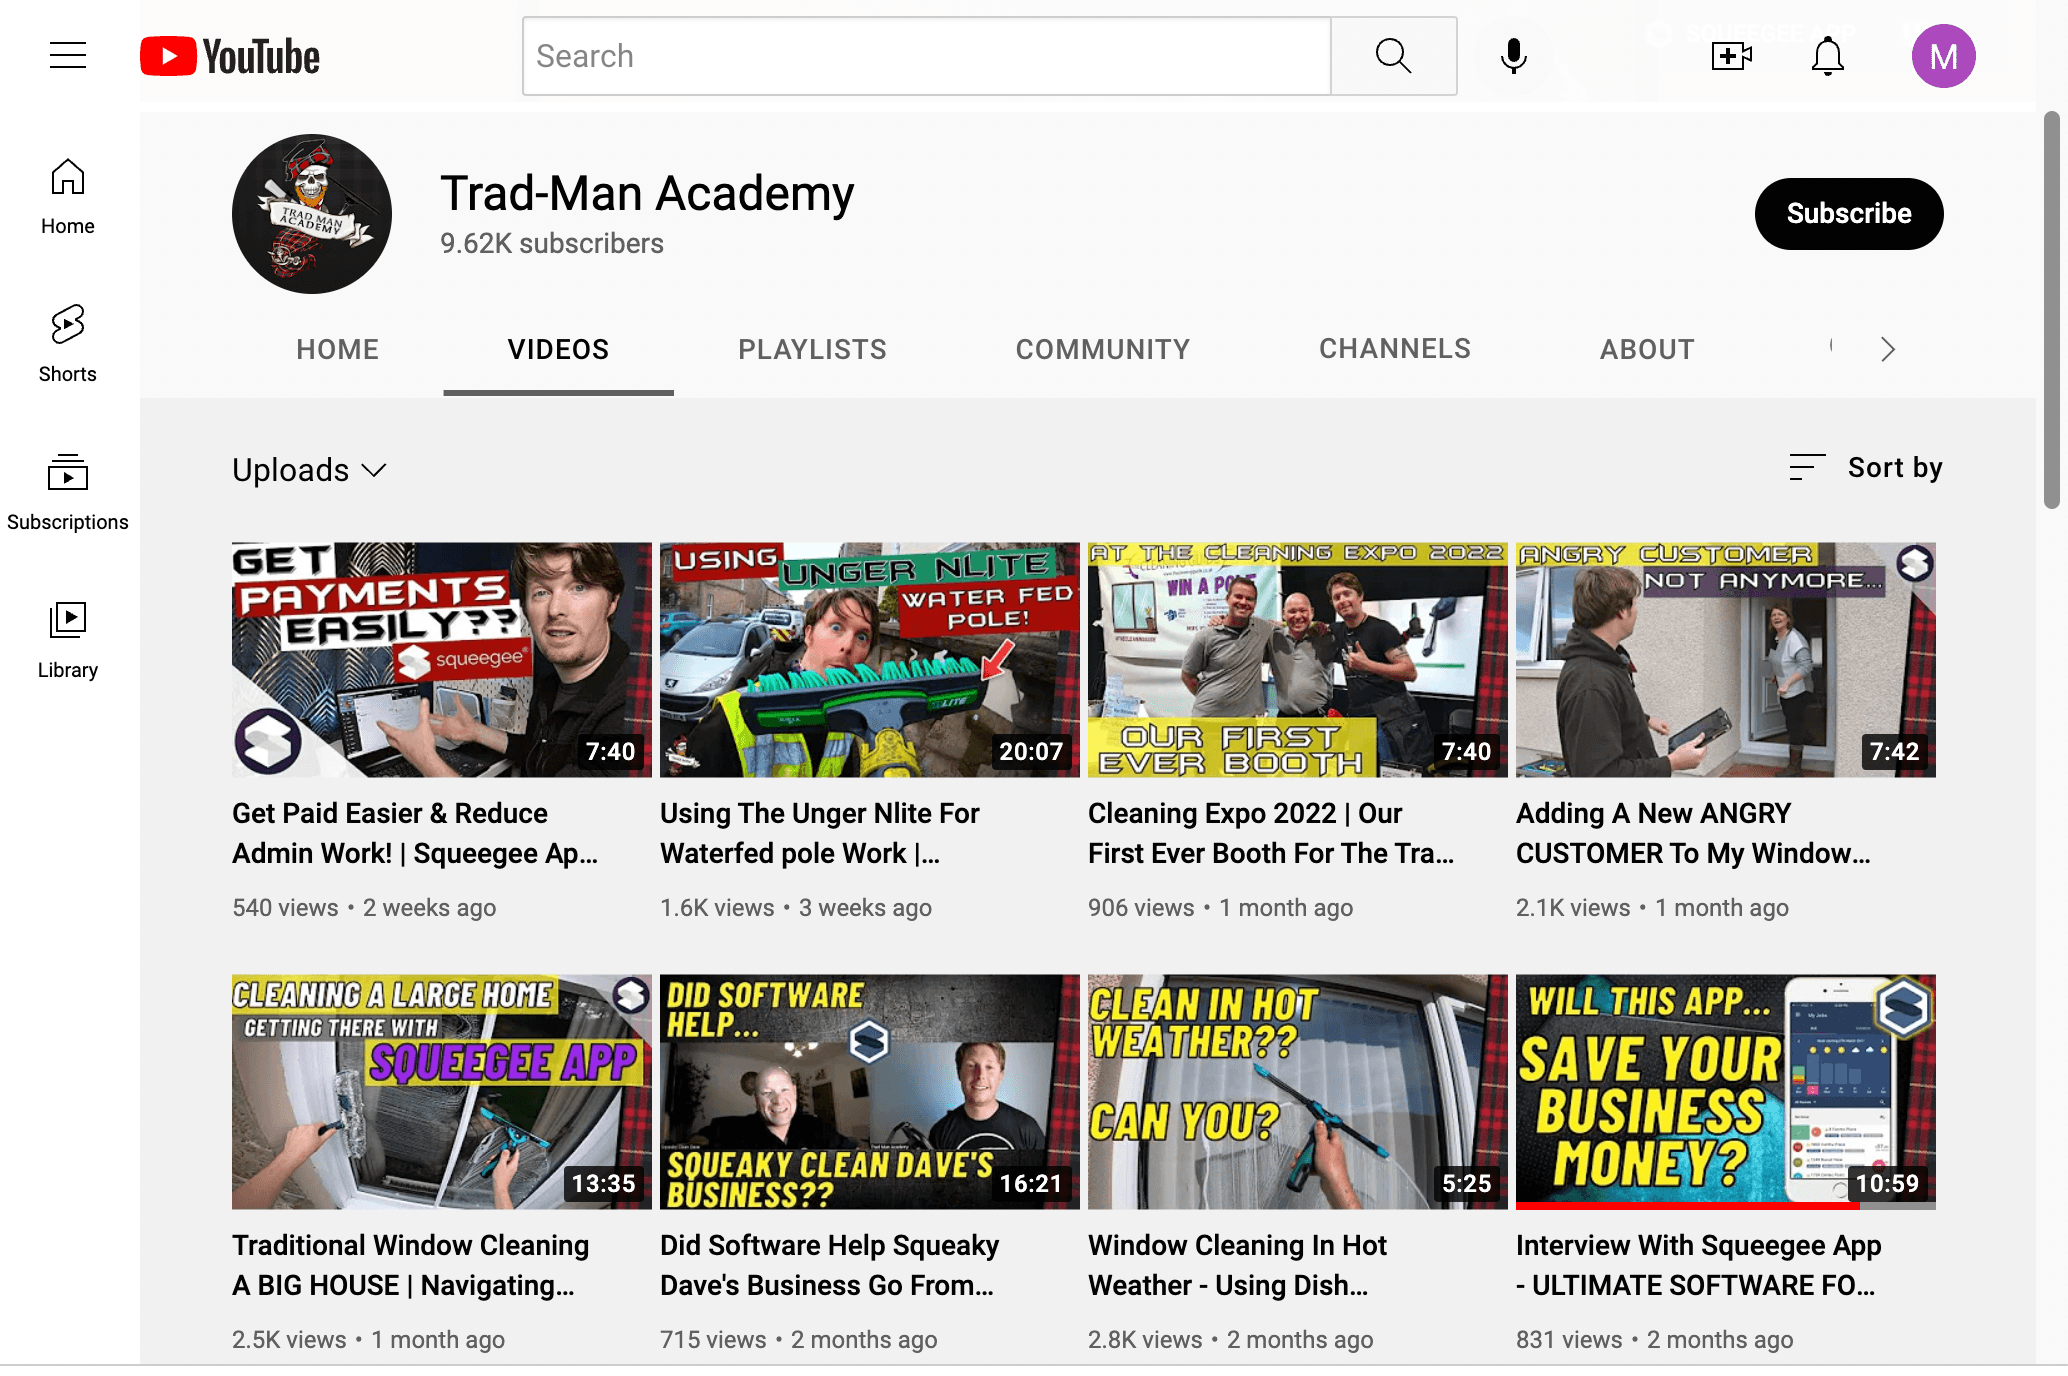Click '540 views • 2 weeks ago' text
This screenshot has height=1376, width=2068.
pyautogui.click(x=364, y=907)
